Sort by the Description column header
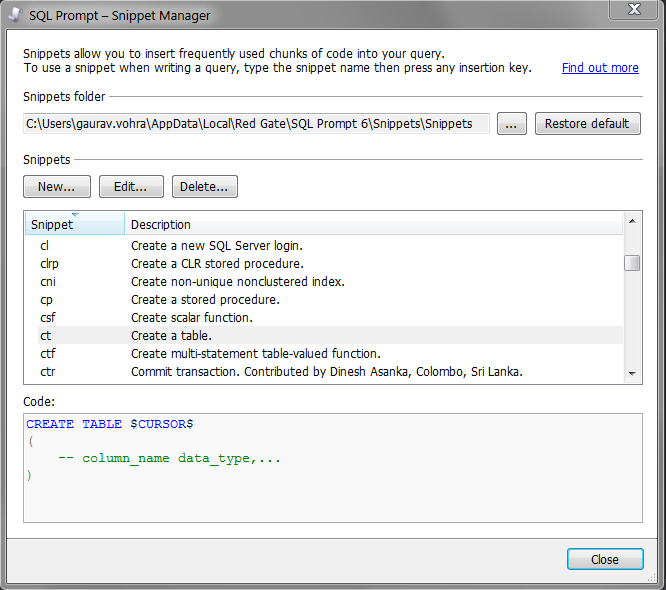The height and width of the screenshot is (590, 666). pyautogui.click(x=374, y=224)
